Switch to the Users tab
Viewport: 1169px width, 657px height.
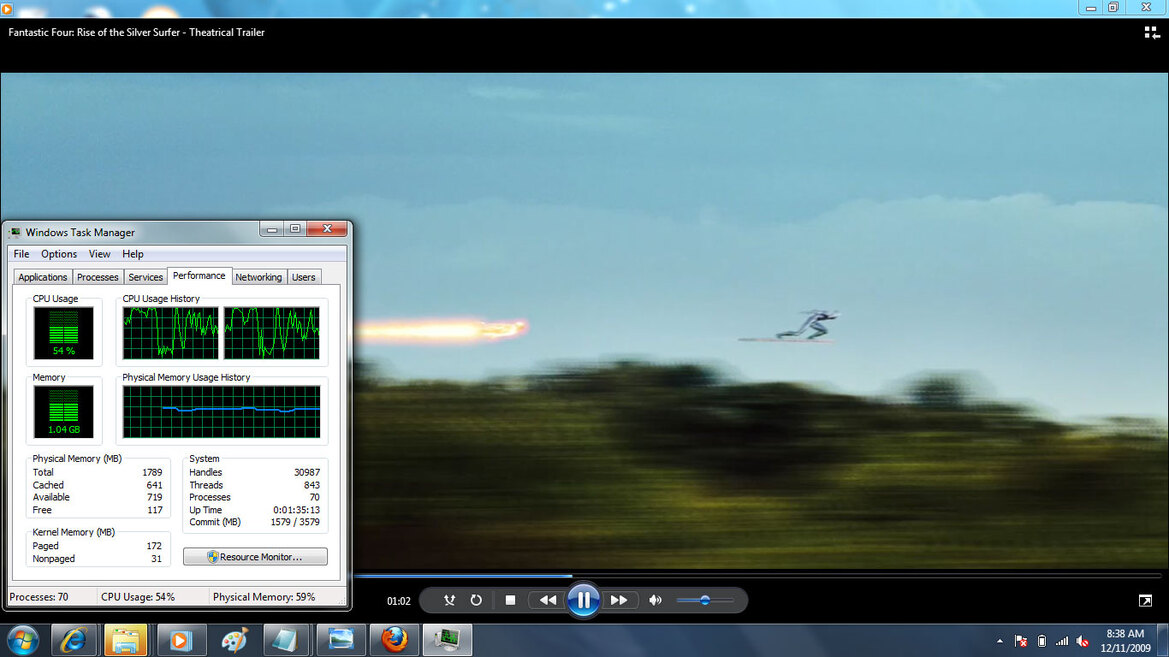click(x=303, y=277)
